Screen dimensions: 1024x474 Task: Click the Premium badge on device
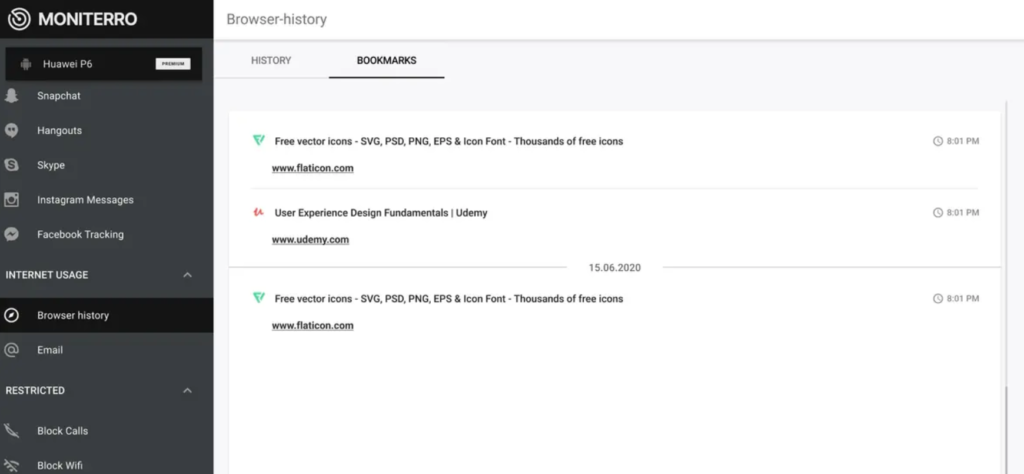(x=173, y=64)
